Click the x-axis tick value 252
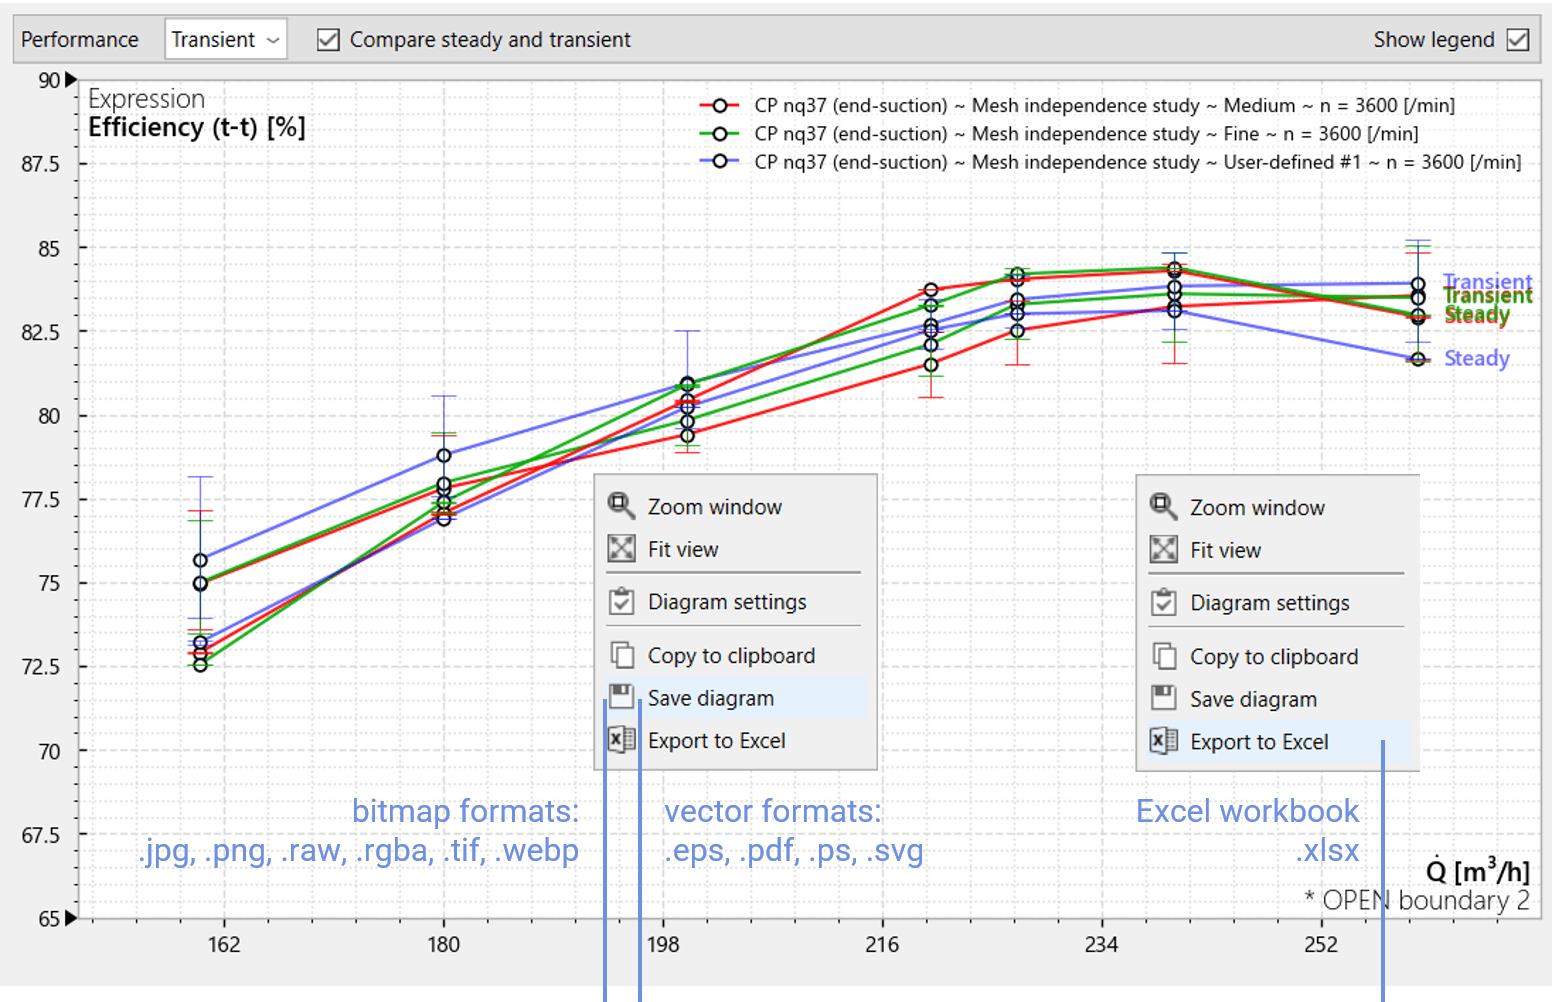The width and height of the screenshot is (1554, 1002). click(1321, 944)
